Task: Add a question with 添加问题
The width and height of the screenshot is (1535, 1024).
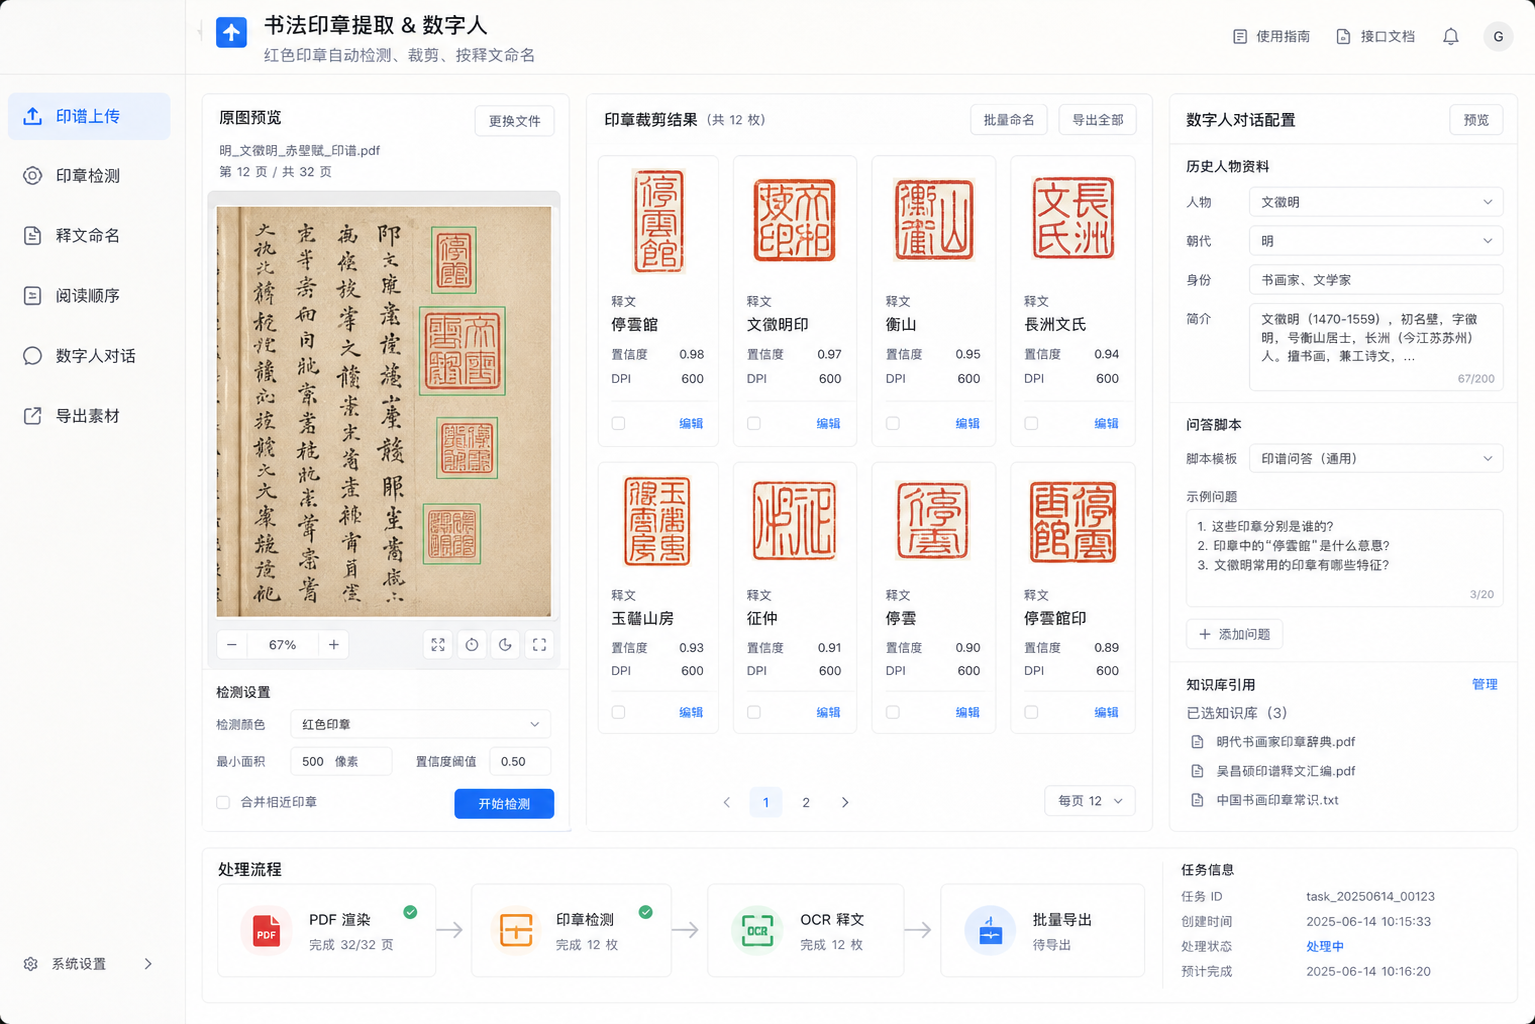Action: 1235,634
